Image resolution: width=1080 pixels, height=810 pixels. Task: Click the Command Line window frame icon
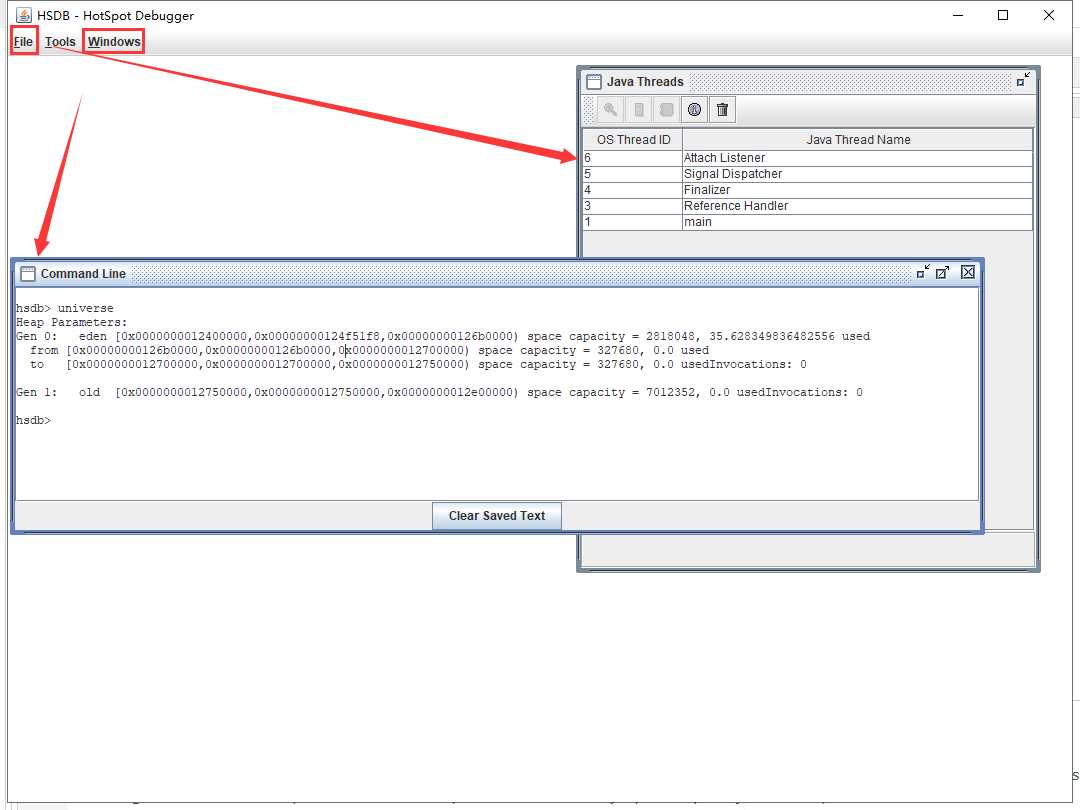[28, 273]
